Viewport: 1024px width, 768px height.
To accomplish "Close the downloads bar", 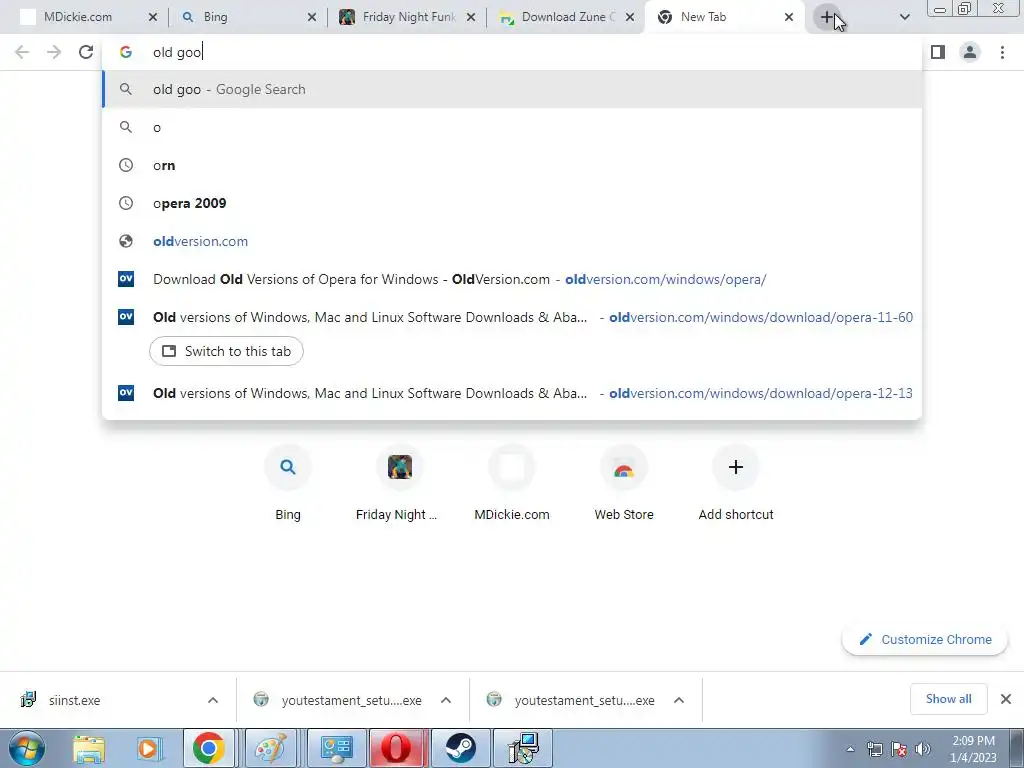I will click(1006, 699).
